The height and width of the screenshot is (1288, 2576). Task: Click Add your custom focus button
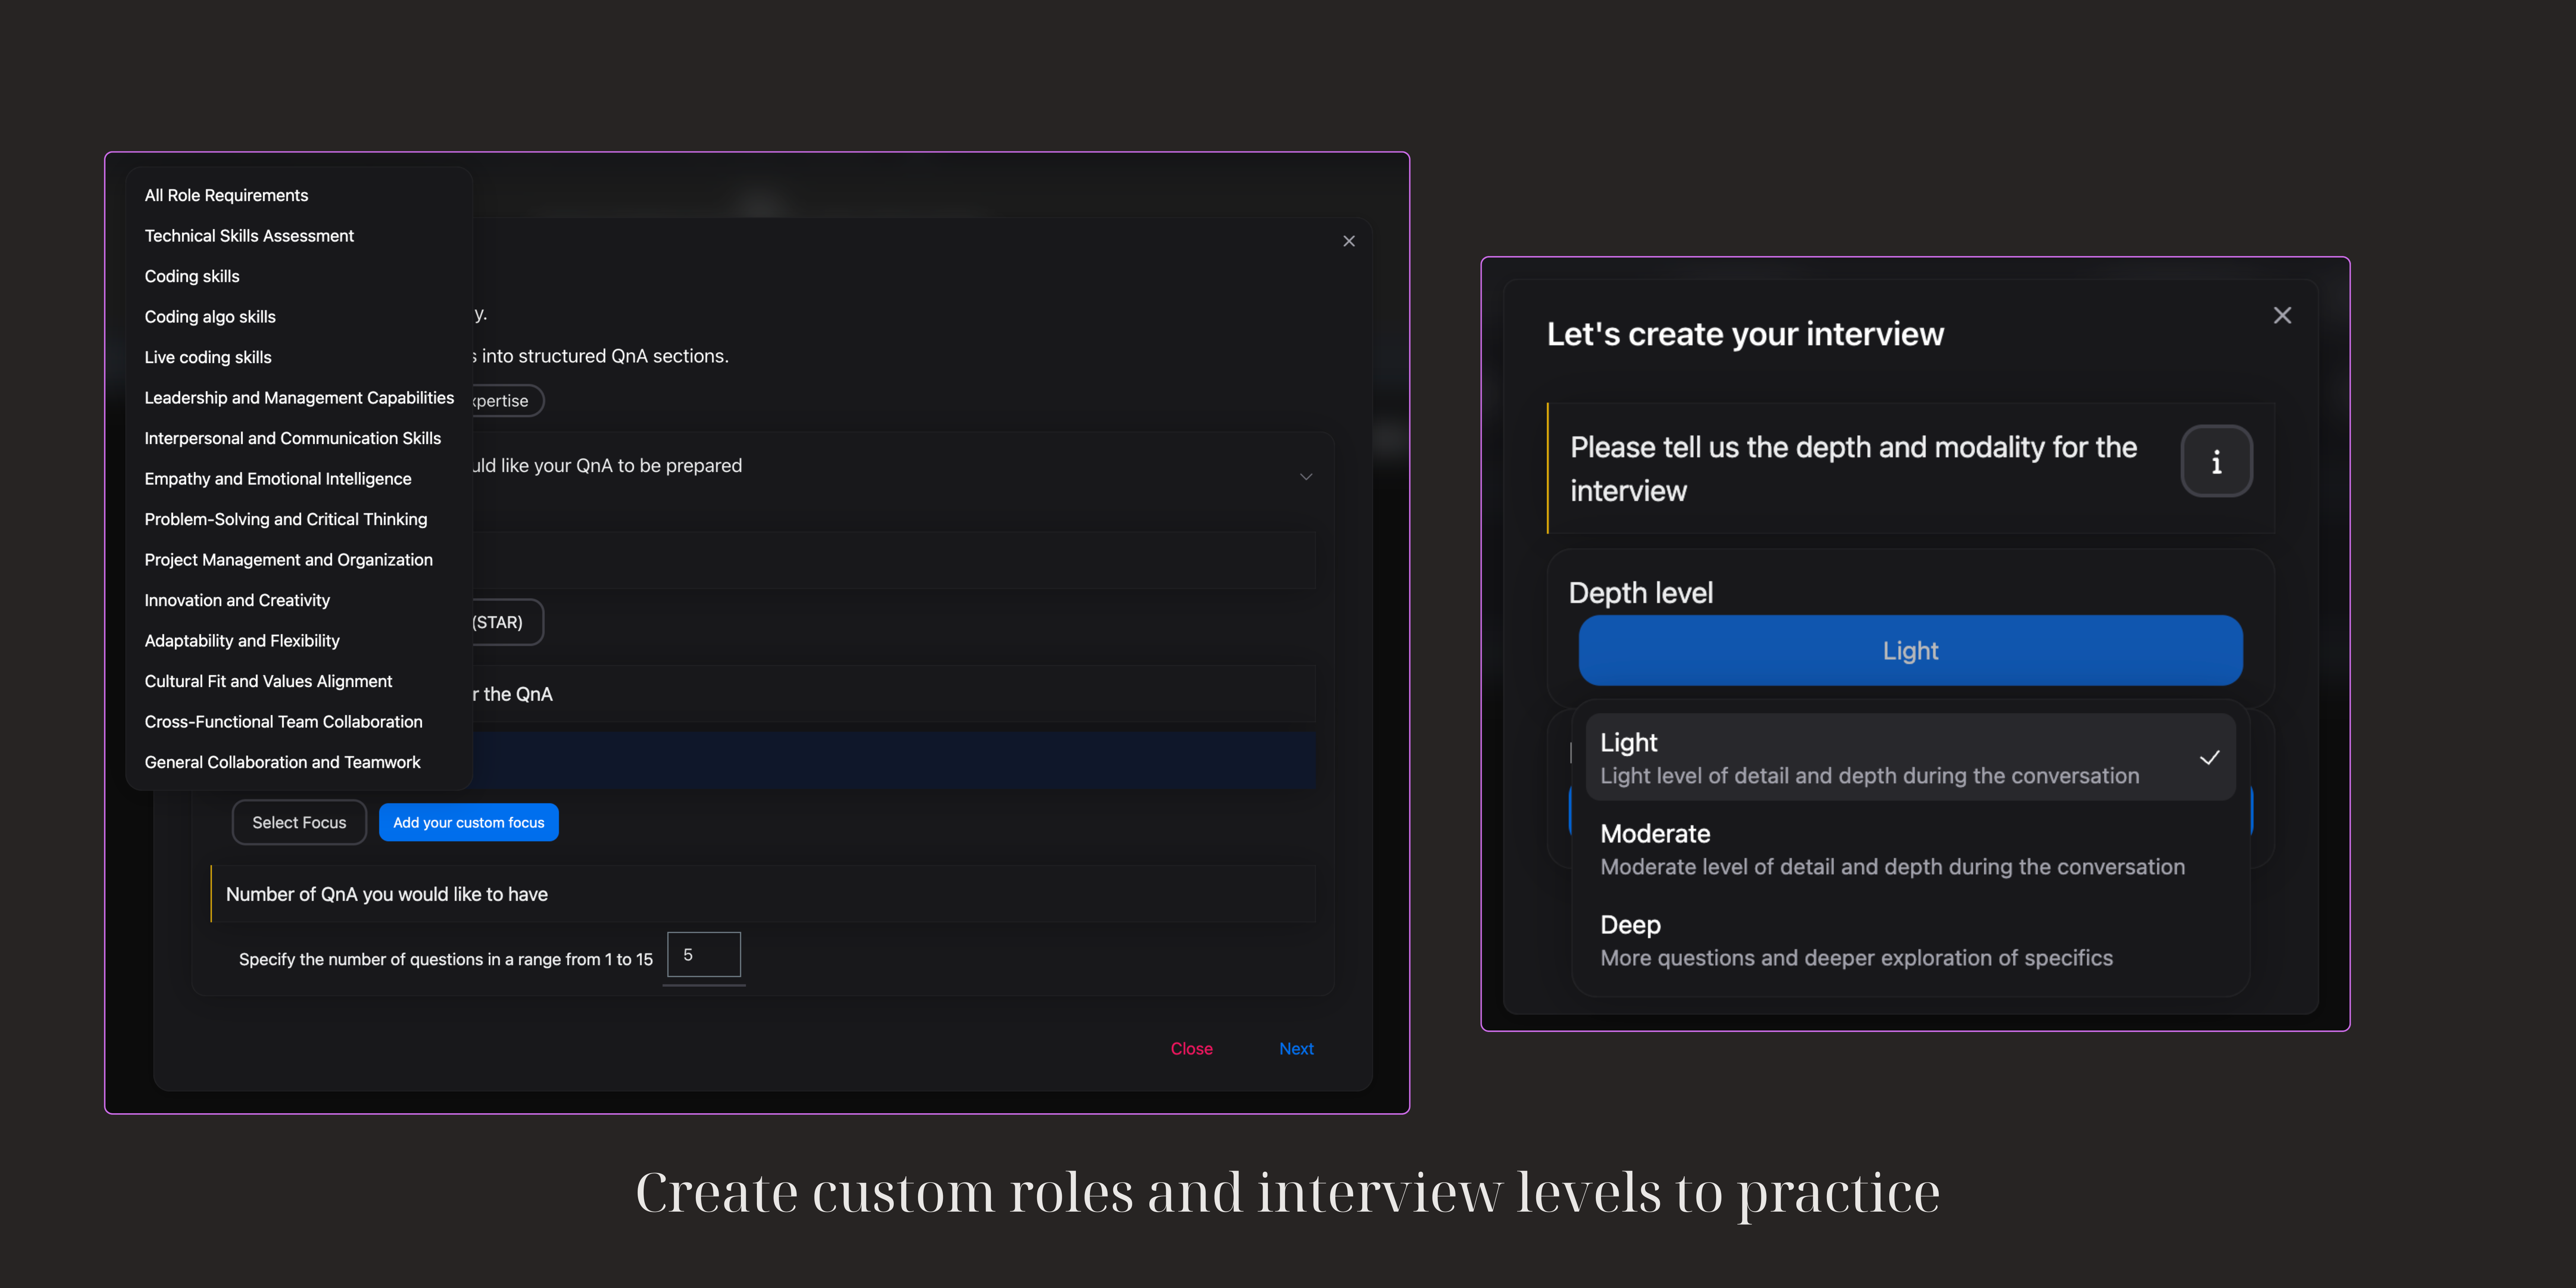click(468, 822)
